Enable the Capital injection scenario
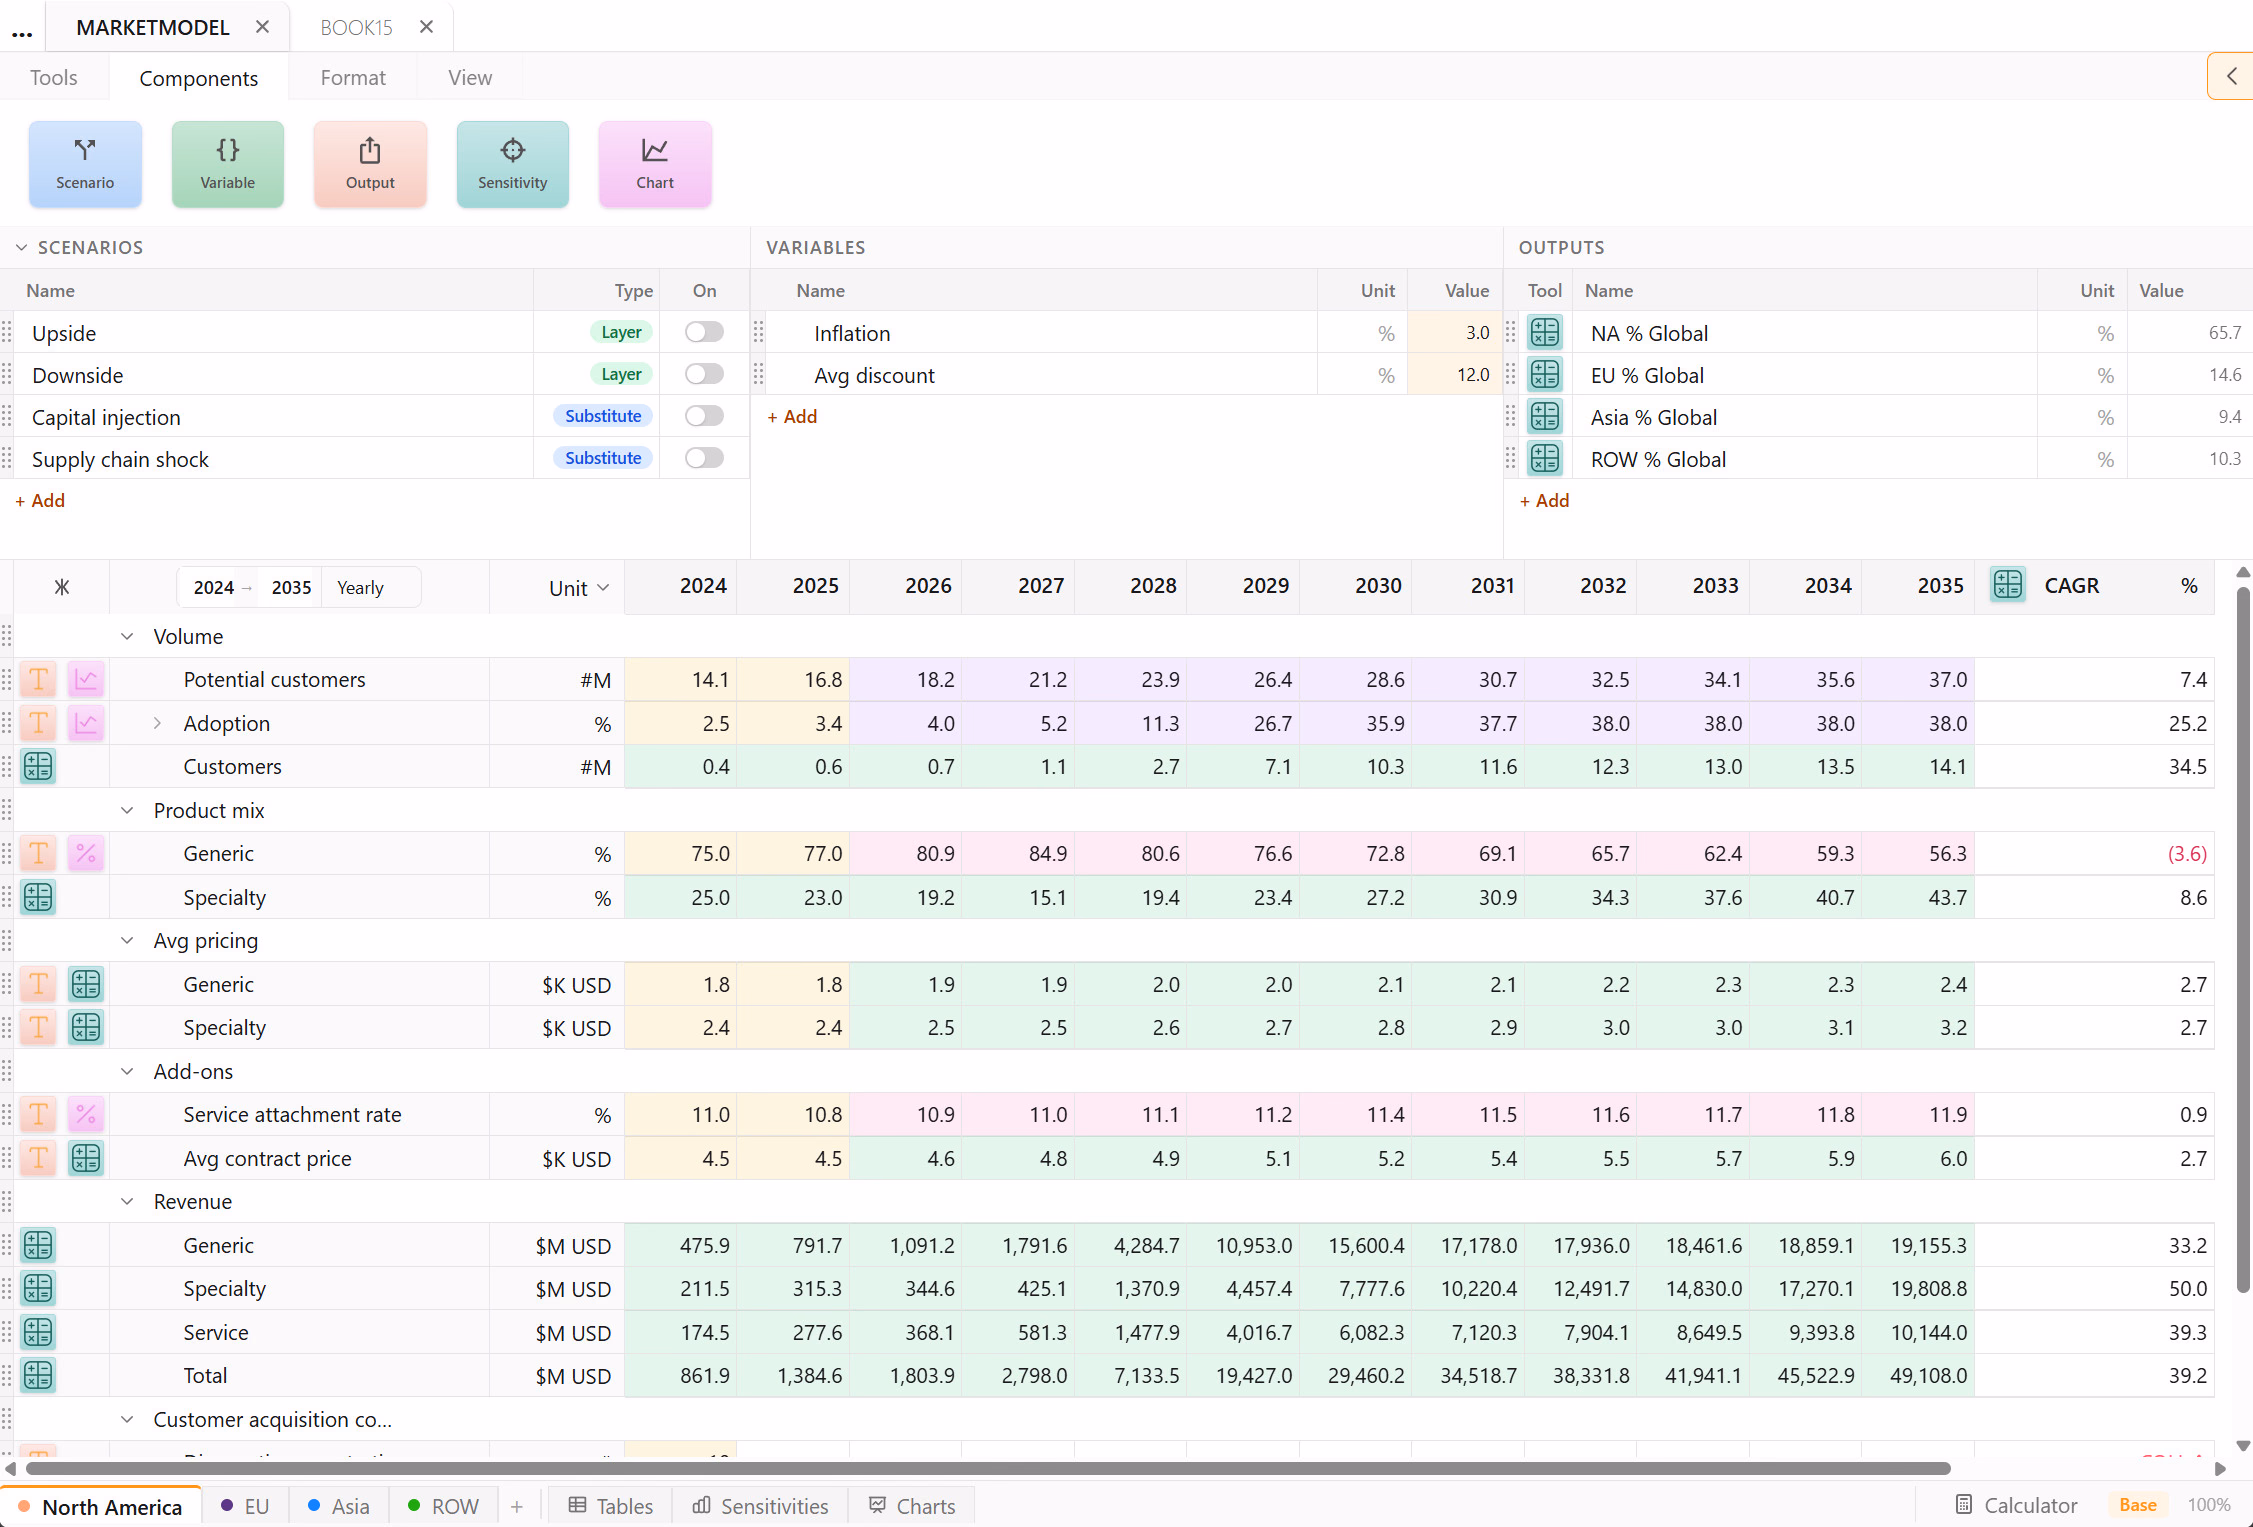 [x=704, y=416]
